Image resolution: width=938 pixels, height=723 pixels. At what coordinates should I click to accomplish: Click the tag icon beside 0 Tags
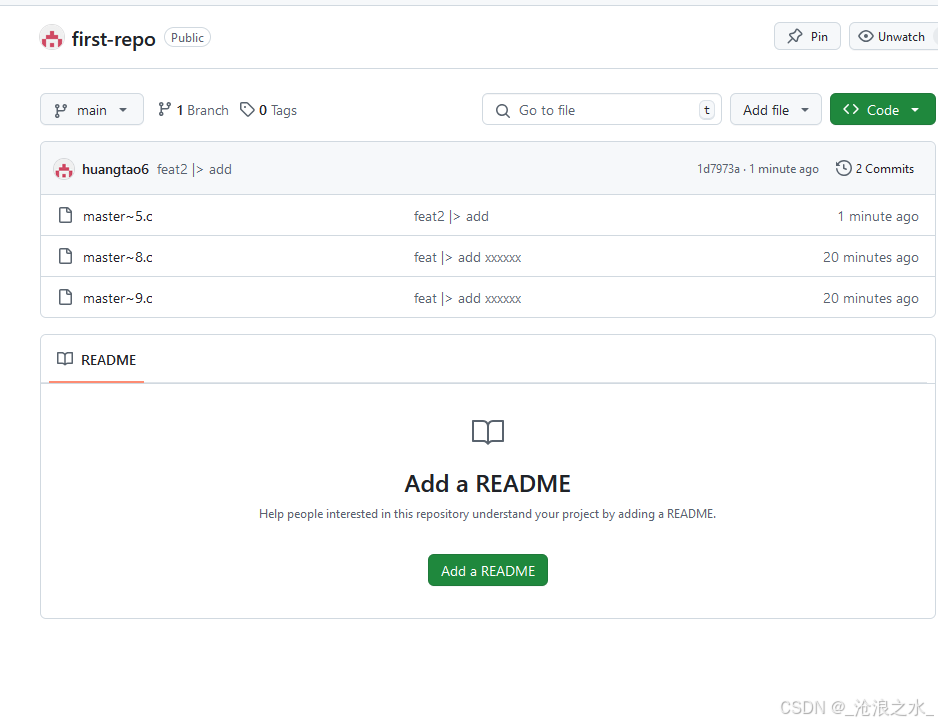point(247,109)
